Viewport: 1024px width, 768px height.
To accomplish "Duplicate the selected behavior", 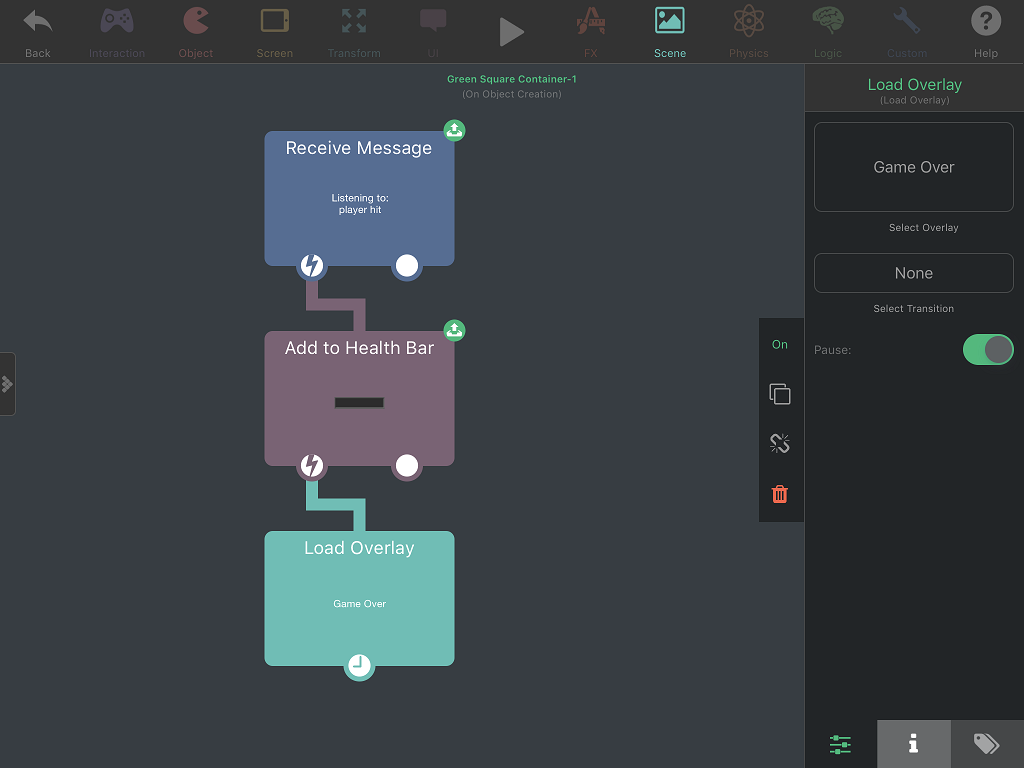I will 780,394.
